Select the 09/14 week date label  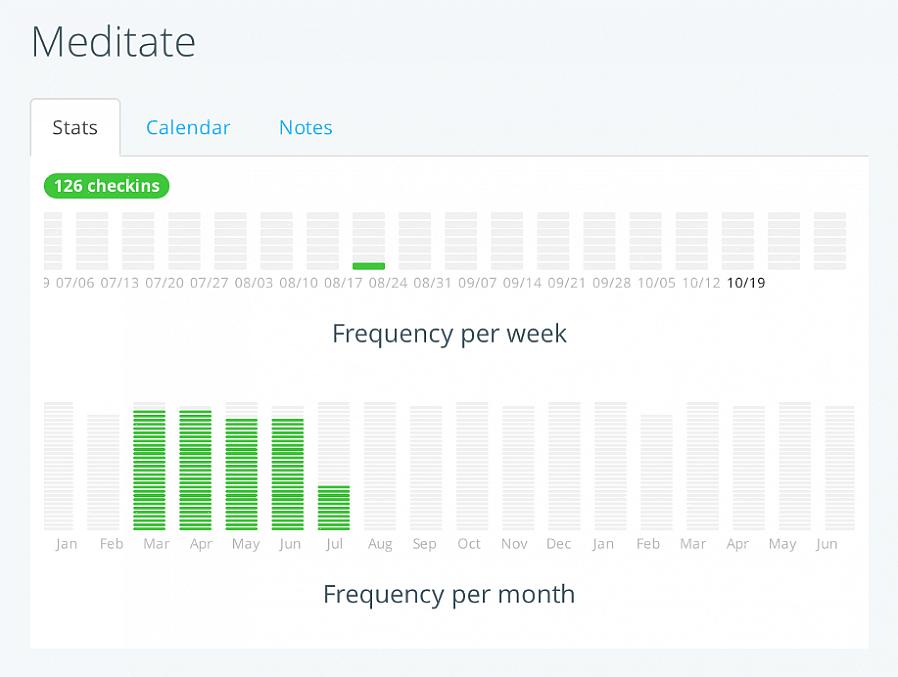[522, 283]
